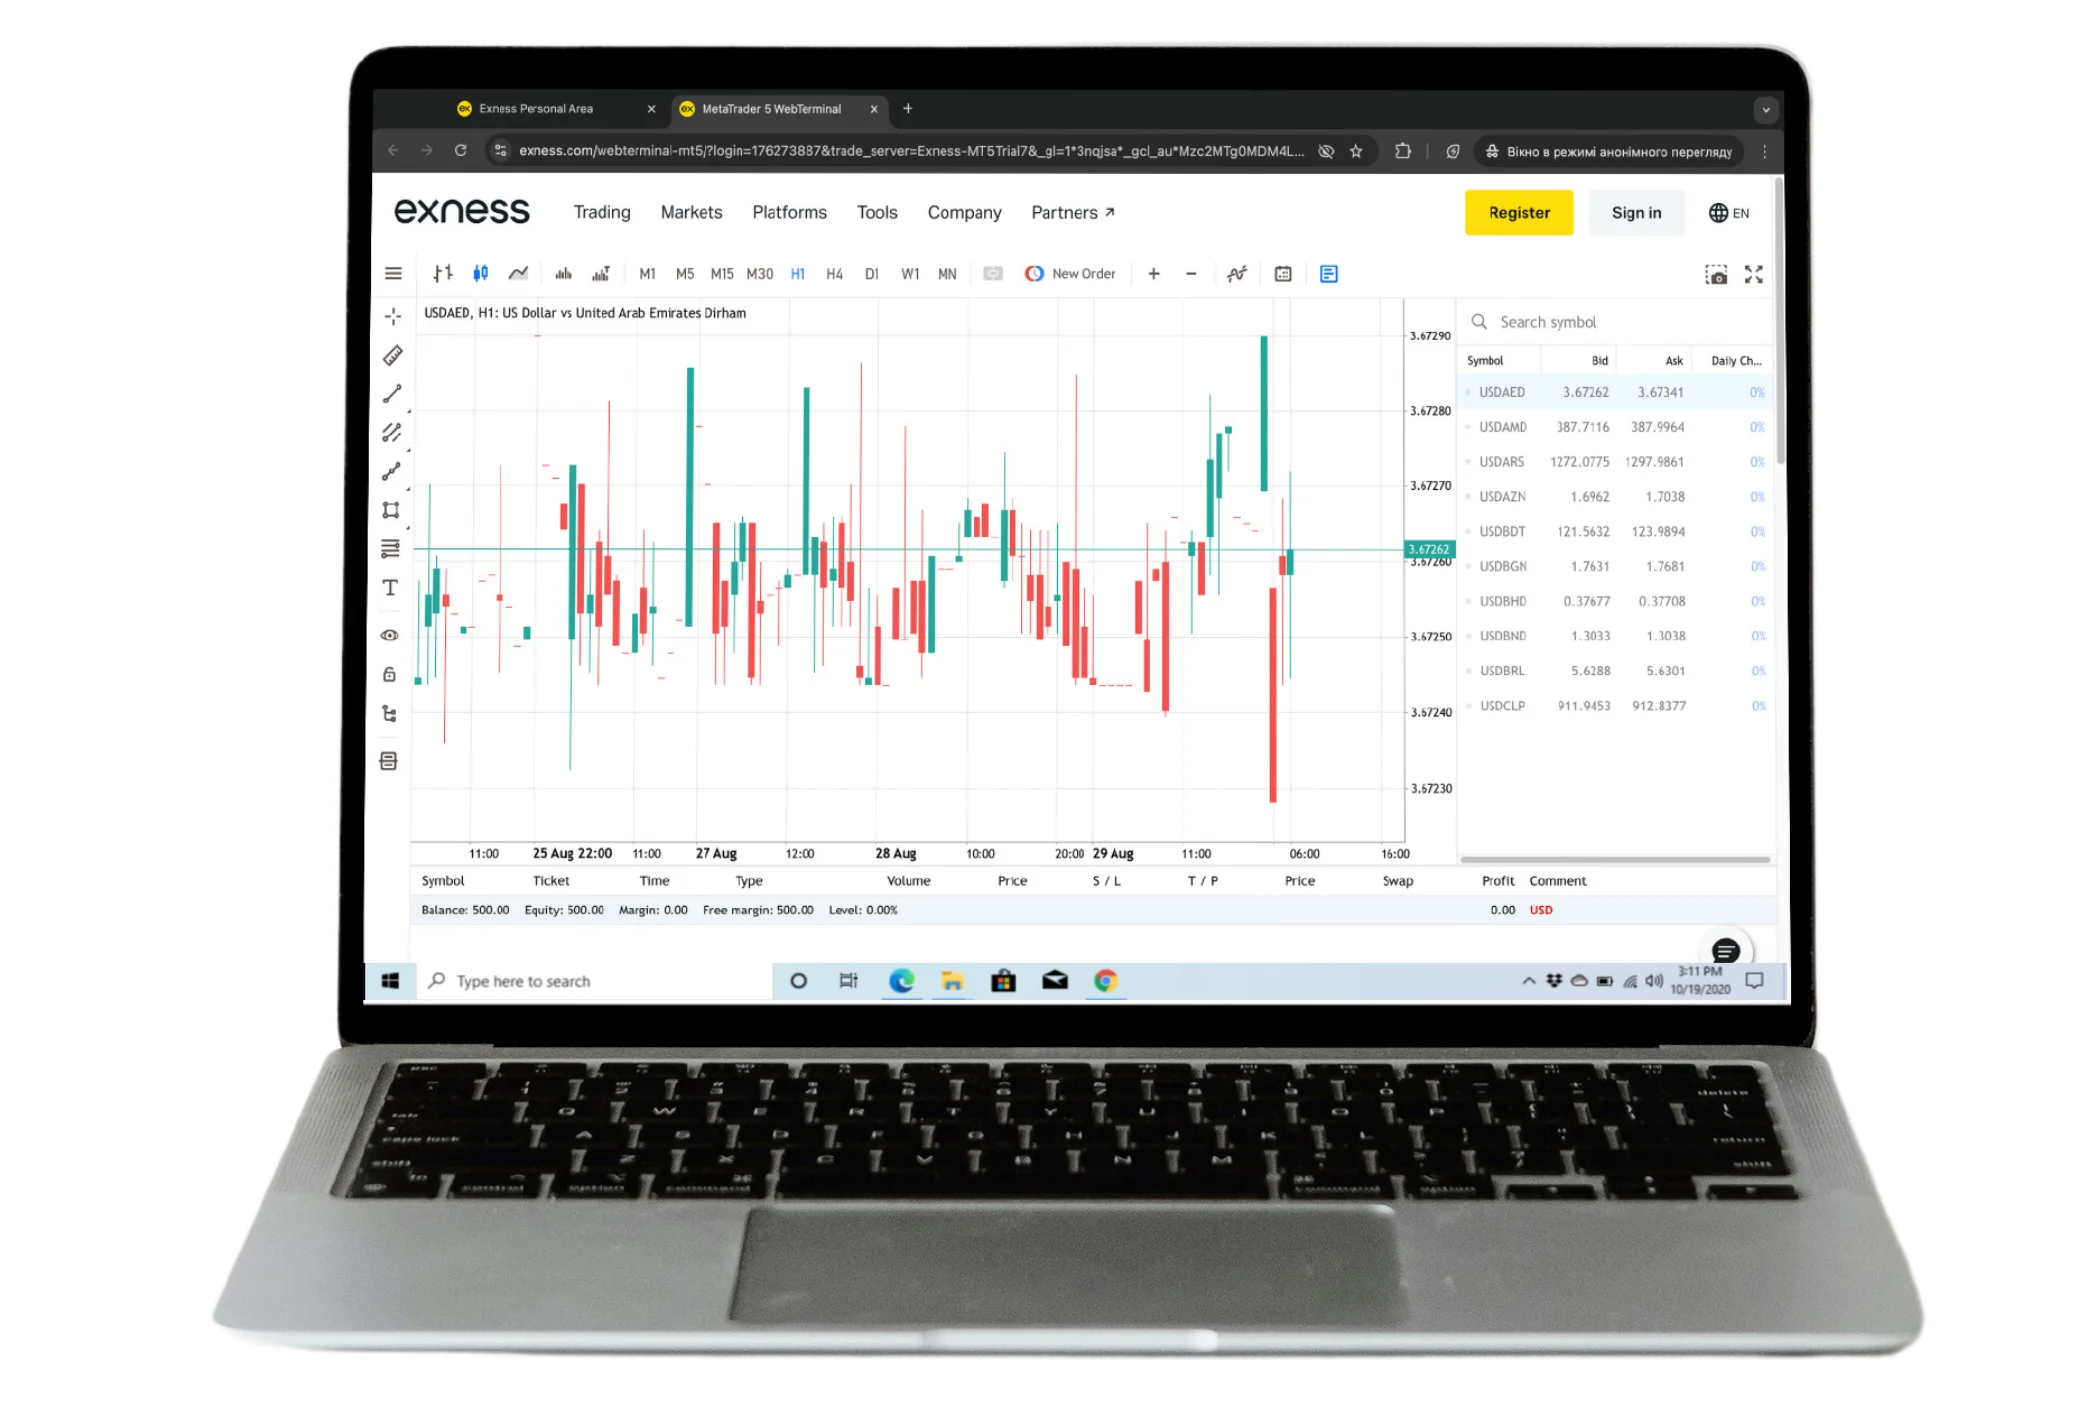
Task: Select the Markets menu item
Action: pyautogui.click(x=692, y=212)
